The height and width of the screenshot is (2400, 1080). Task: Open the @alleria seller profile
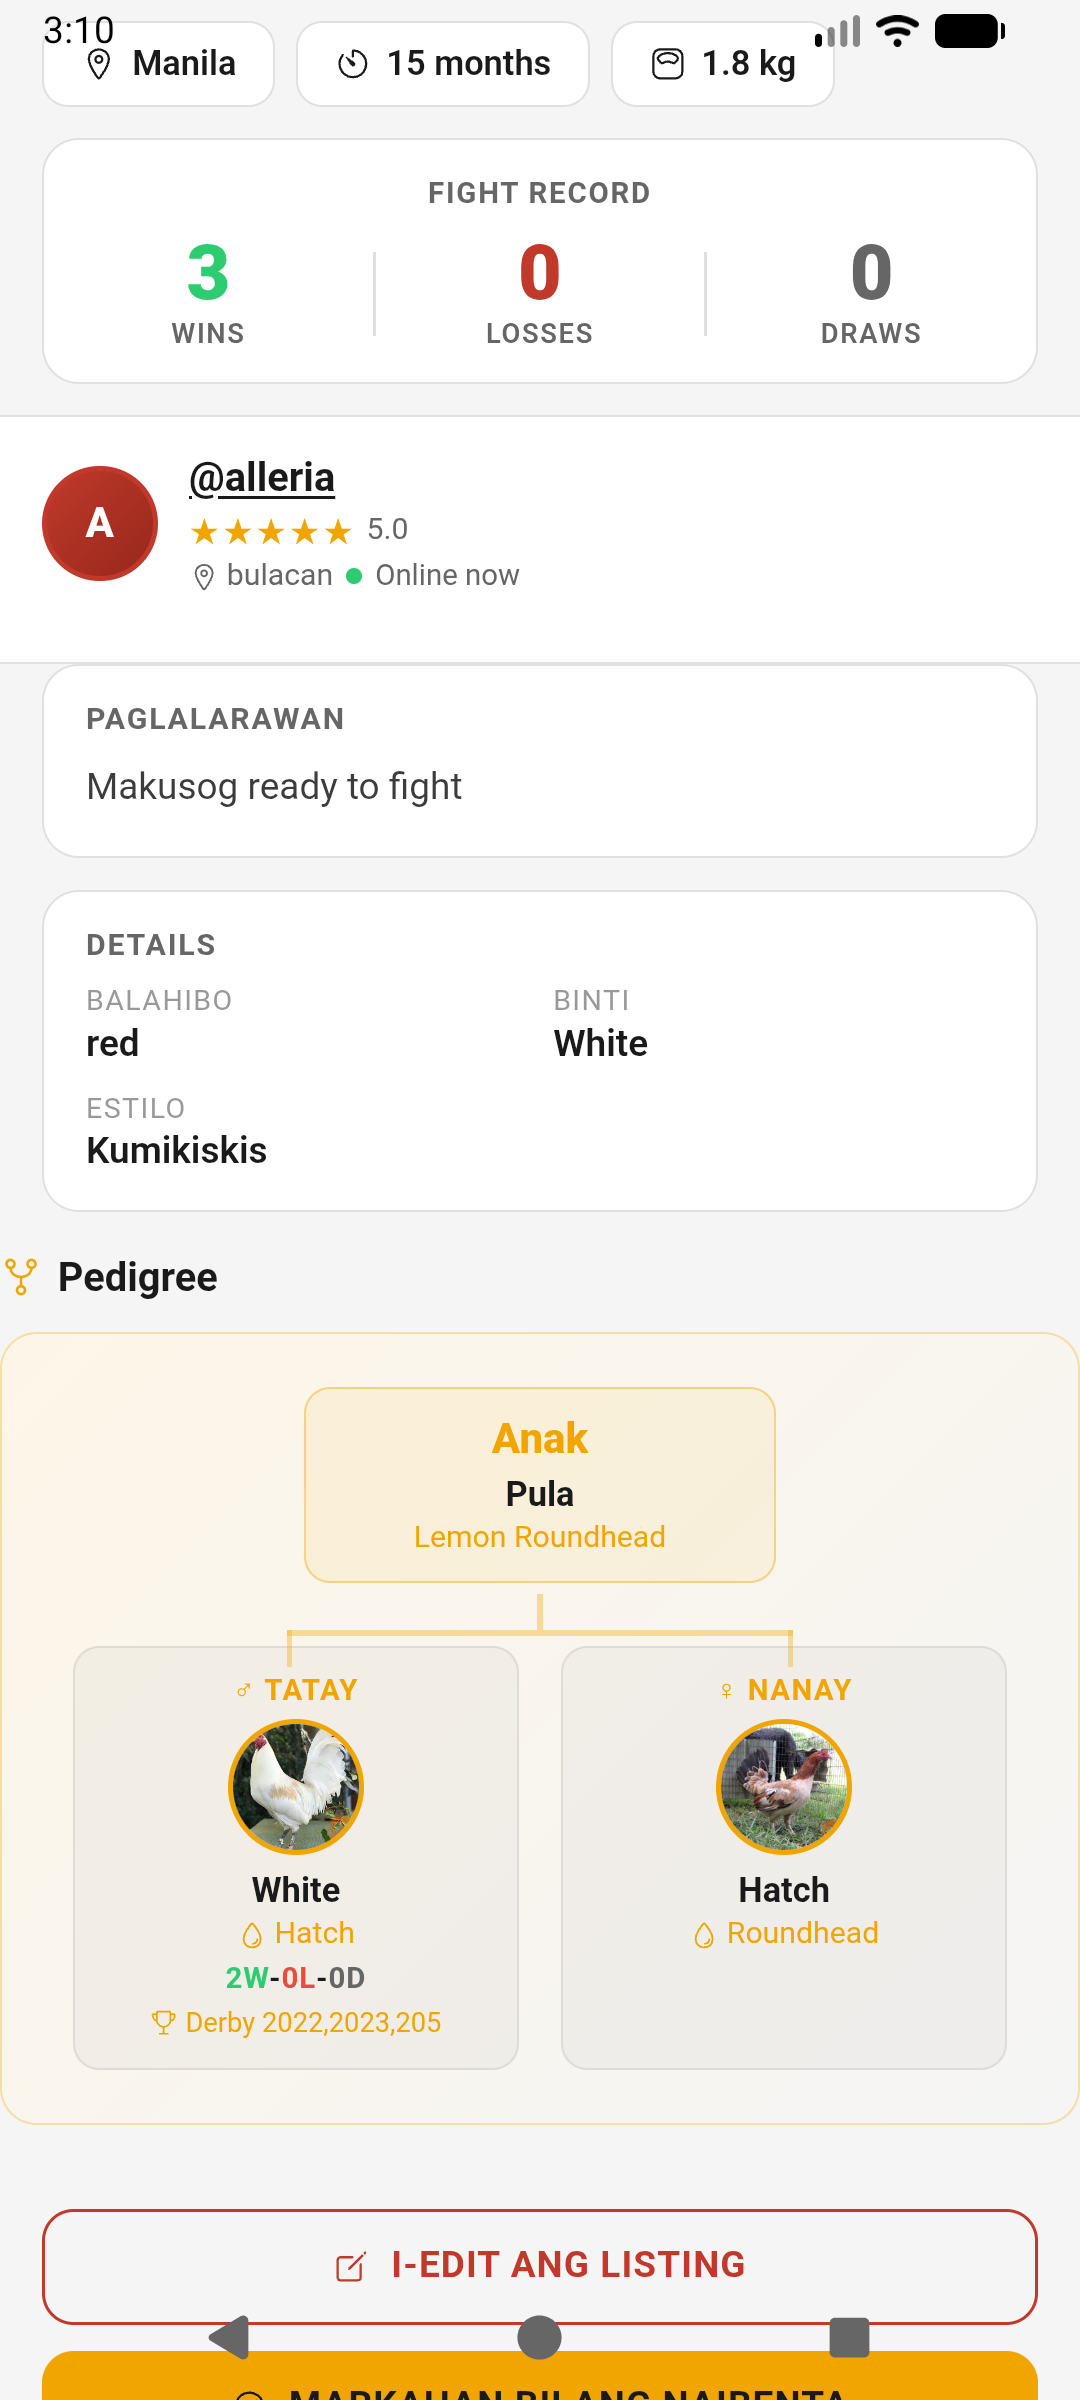[263, 477]
